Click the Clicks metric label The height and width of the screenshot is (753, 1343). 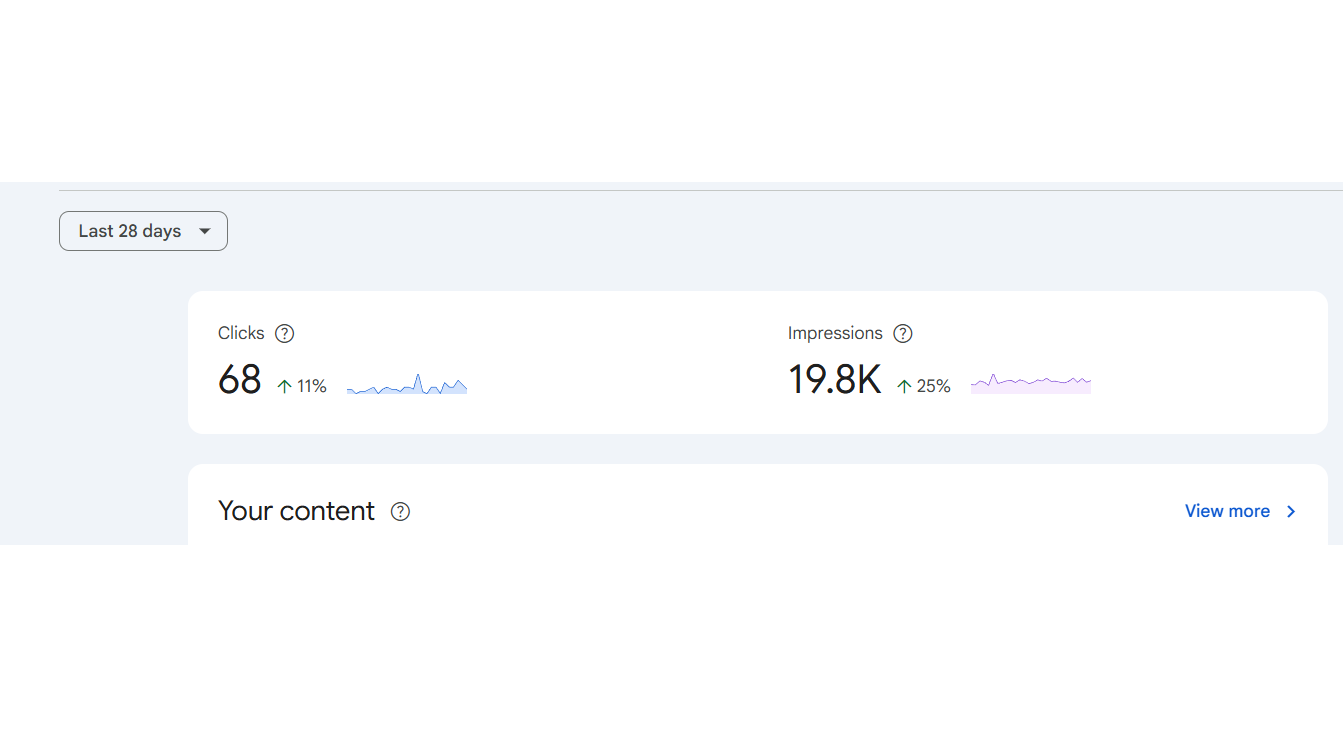pyautogui.click(x=241, y=333)
